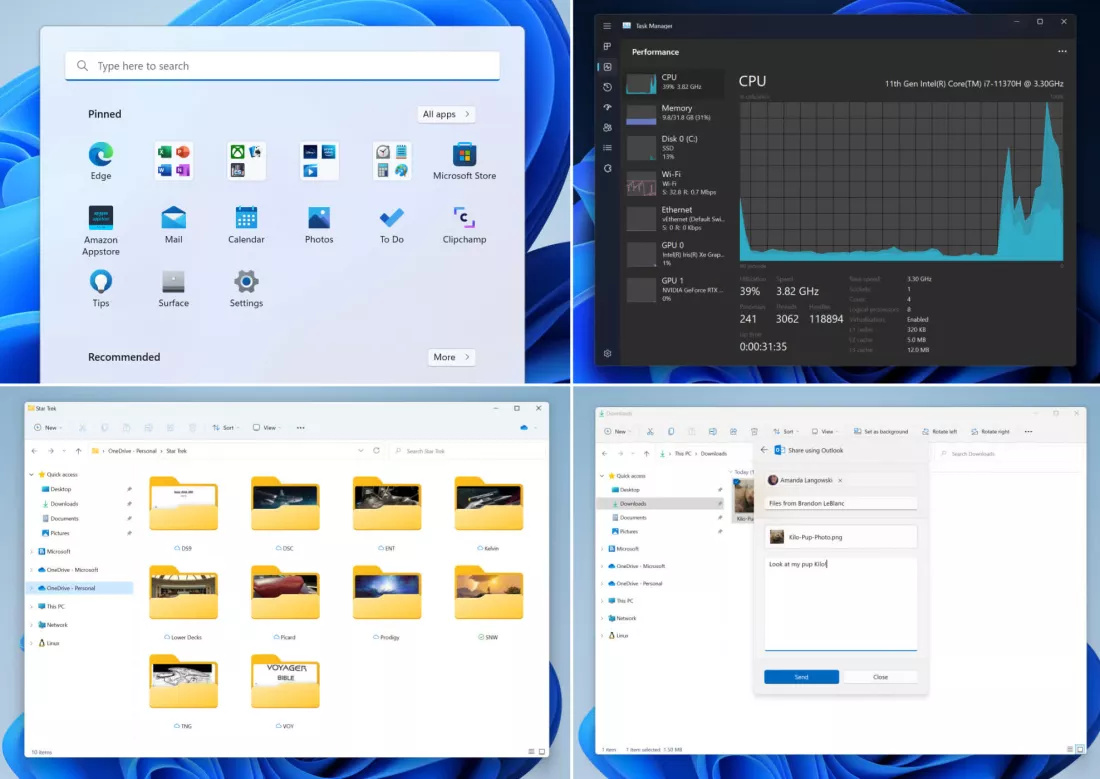The width and height of the screenshot is (1100, 779).
Task: Select the DS9 folder
Action: point(184,514)
